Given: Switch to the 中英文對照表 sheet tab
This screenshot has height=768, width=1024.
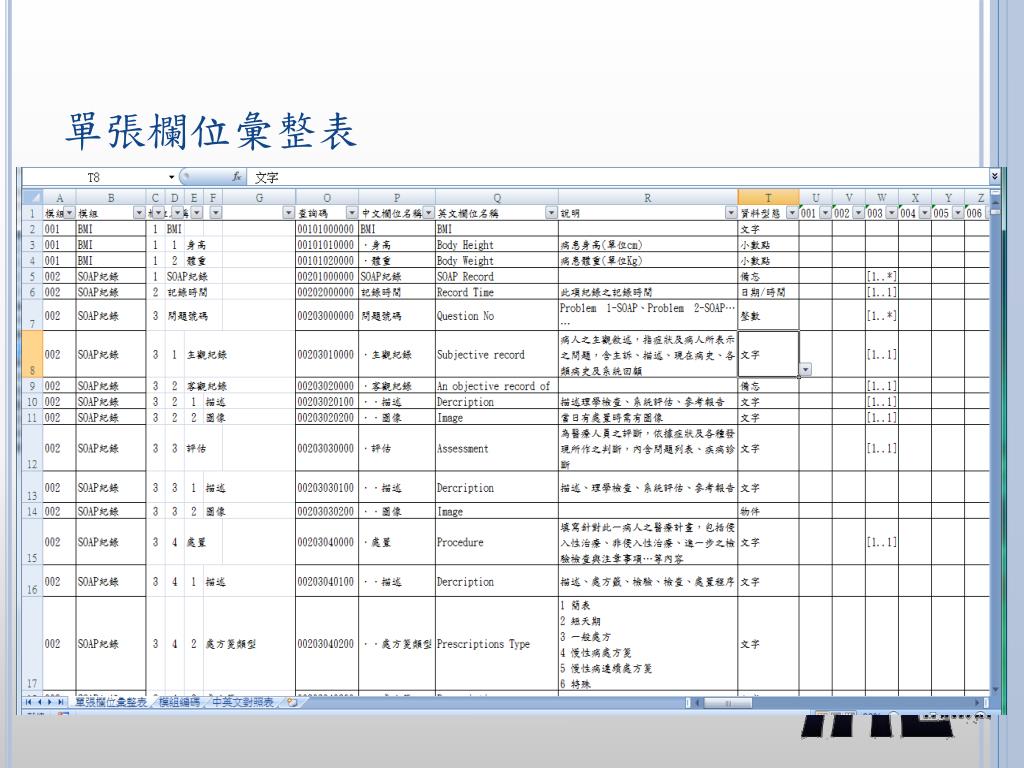Looking at the screenshot, I should 243,702.
